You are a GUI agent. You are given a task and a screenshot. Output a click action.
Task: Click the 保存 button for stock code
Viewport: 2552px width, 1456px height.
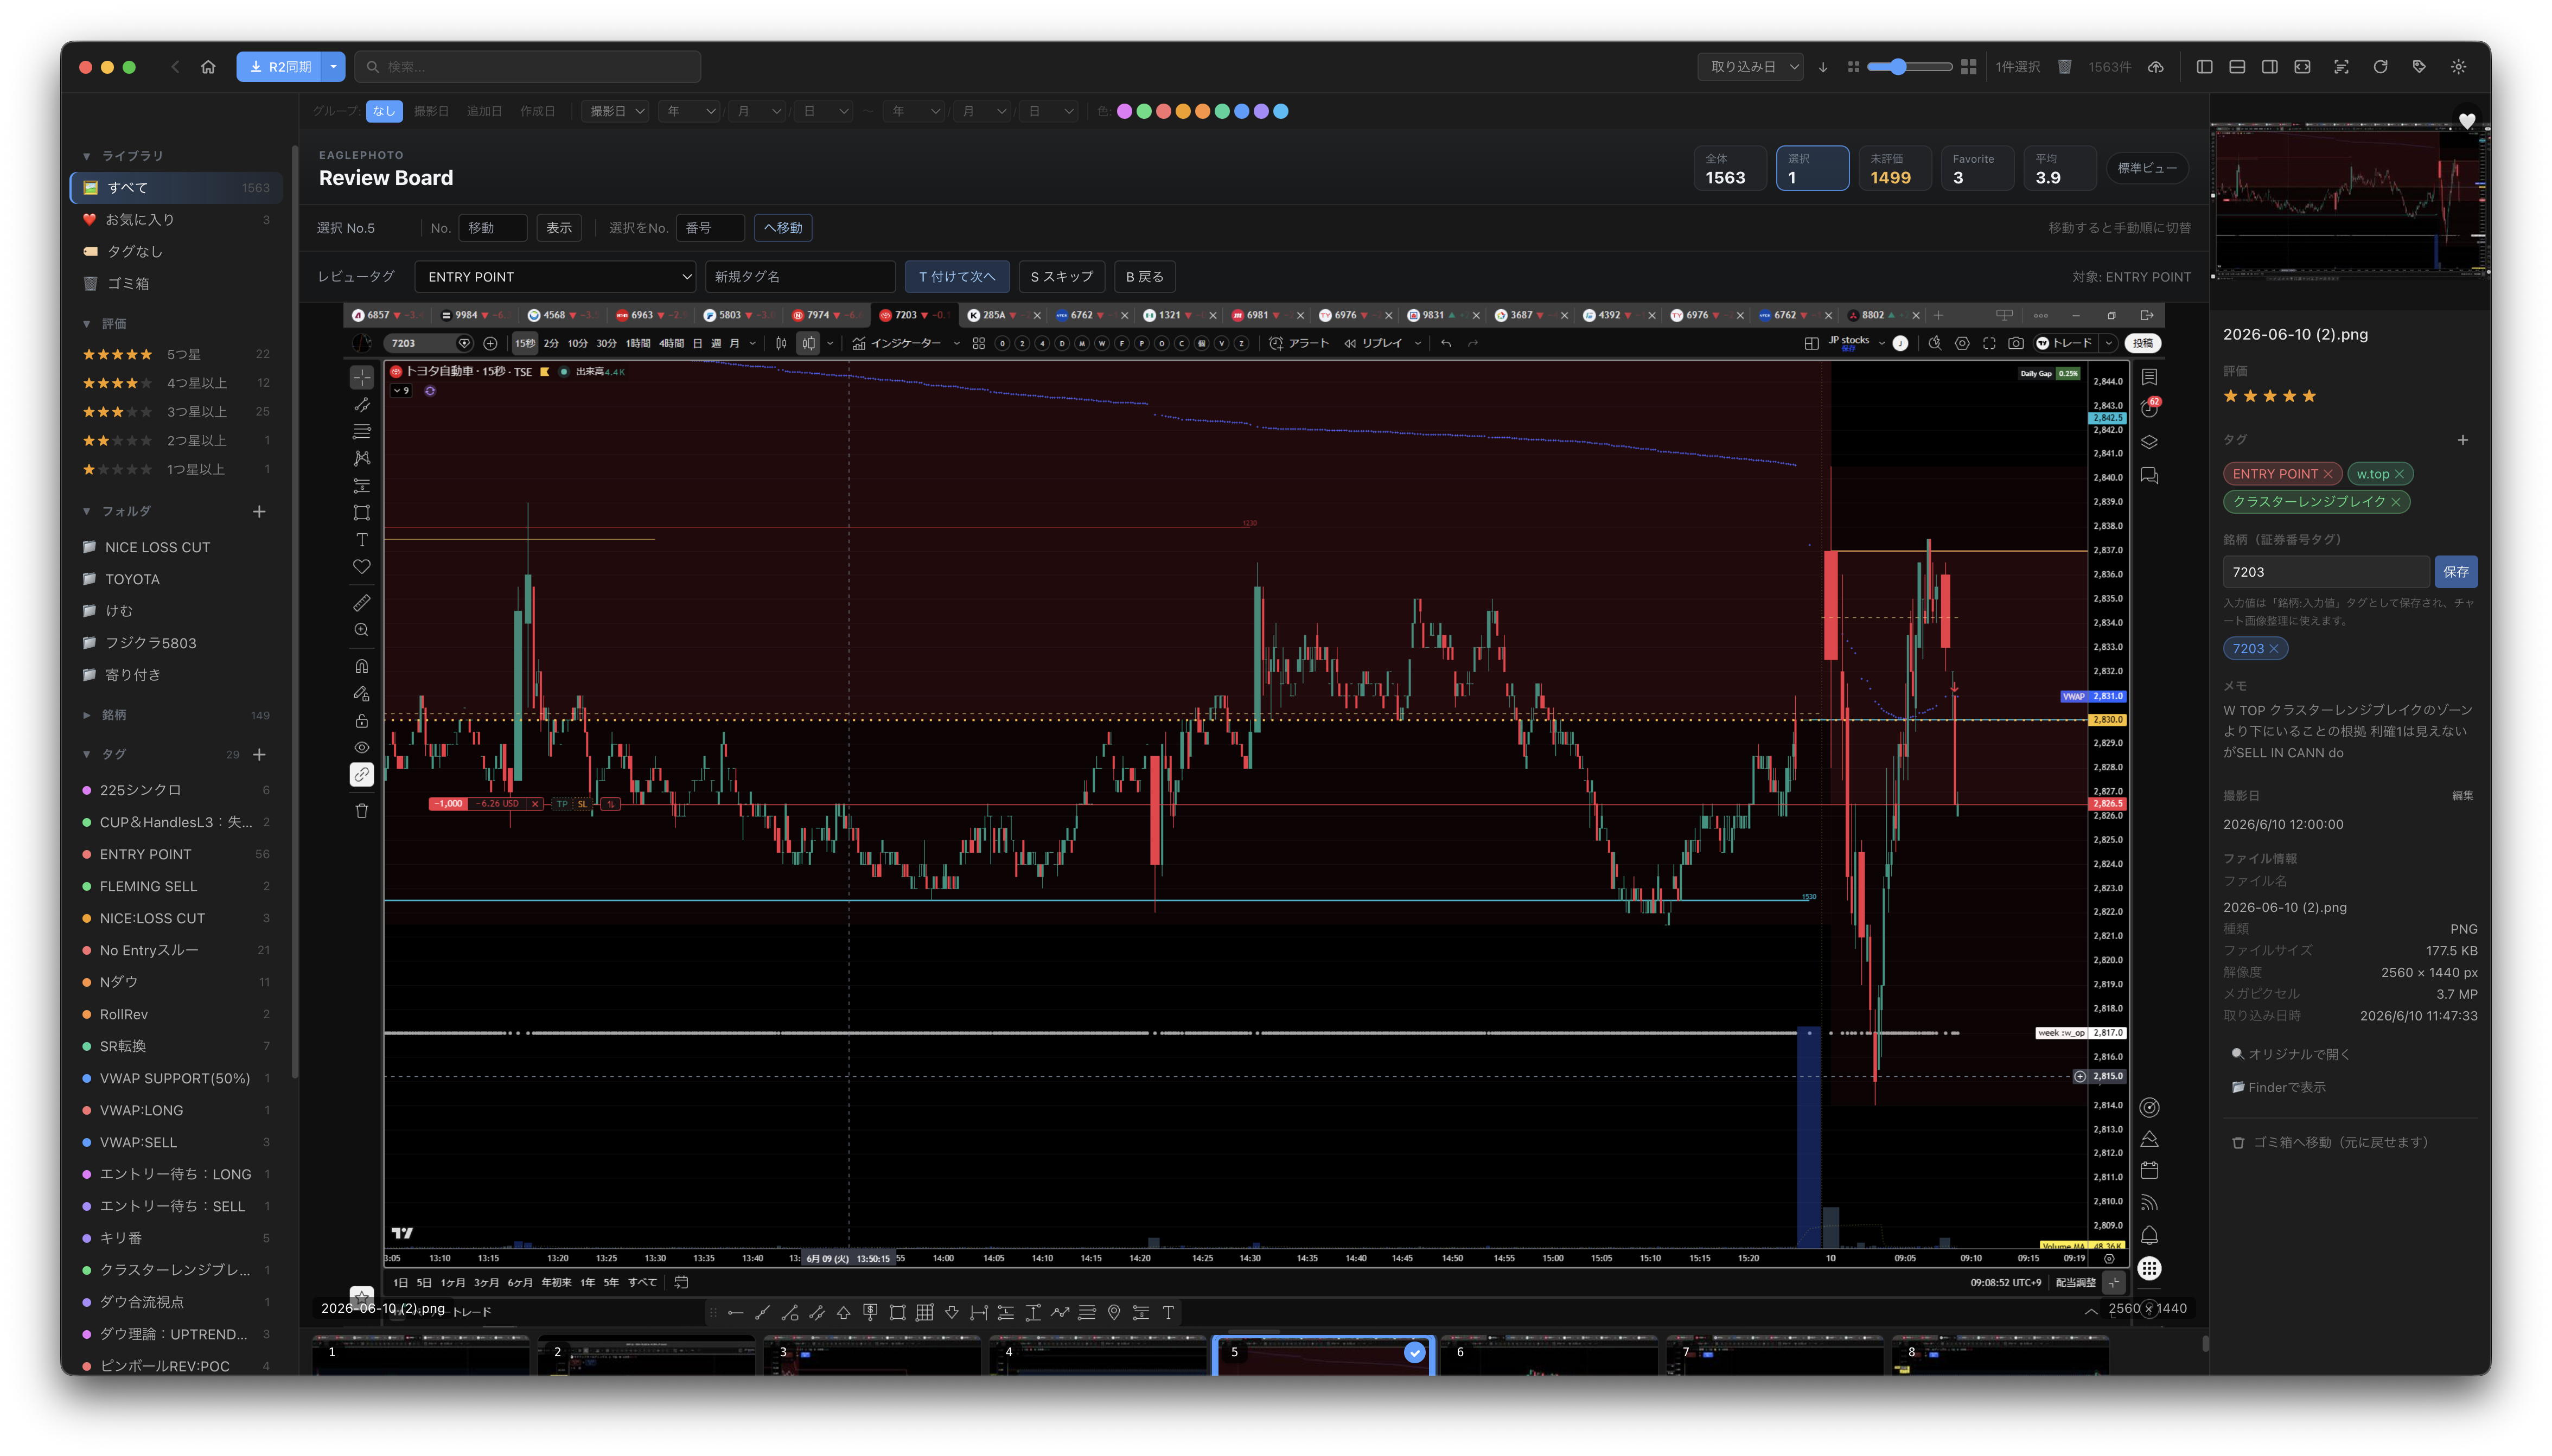tap(2456, 572)
